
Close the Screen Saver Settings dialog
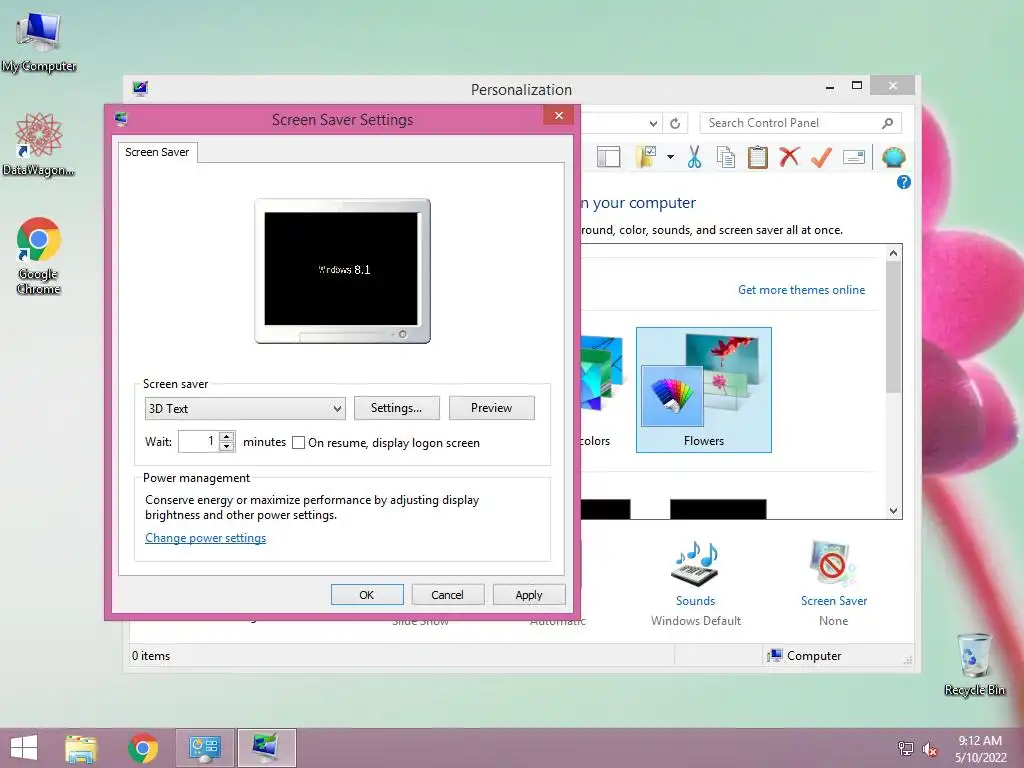pos(558,116)
